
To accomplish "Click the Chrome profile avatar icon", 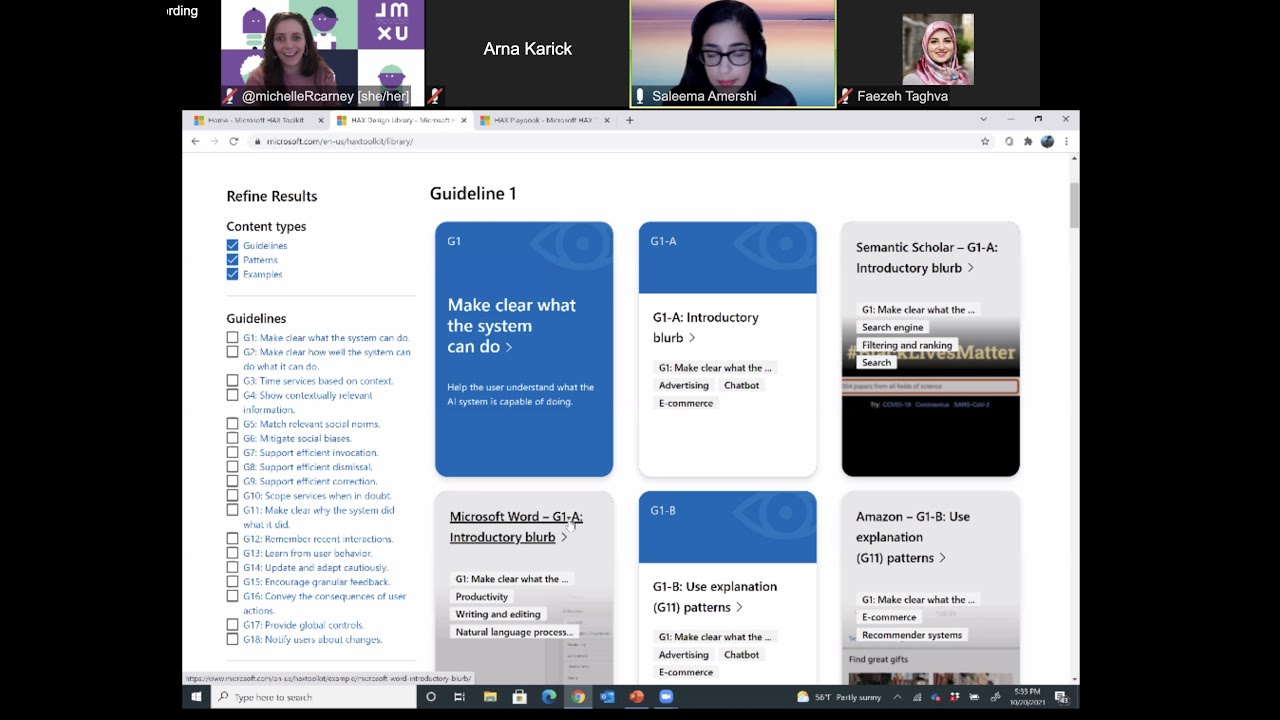I will click(x=1047, y=141).
